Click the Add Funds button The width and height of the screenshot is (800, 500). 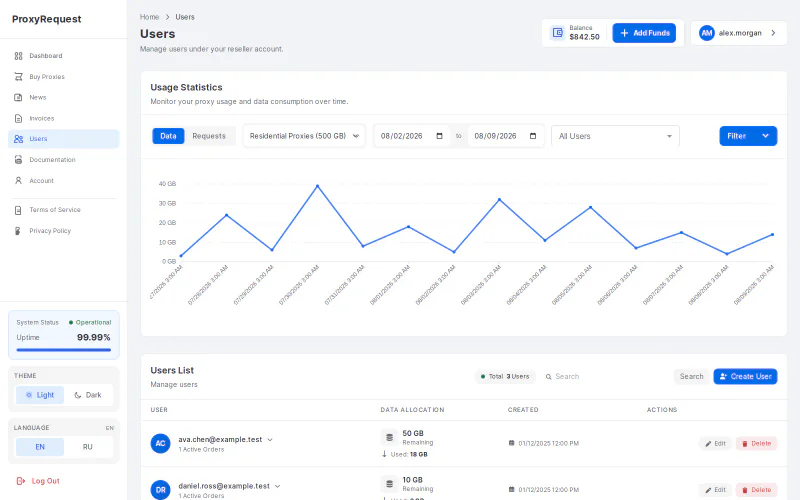[x=644, y=33]
